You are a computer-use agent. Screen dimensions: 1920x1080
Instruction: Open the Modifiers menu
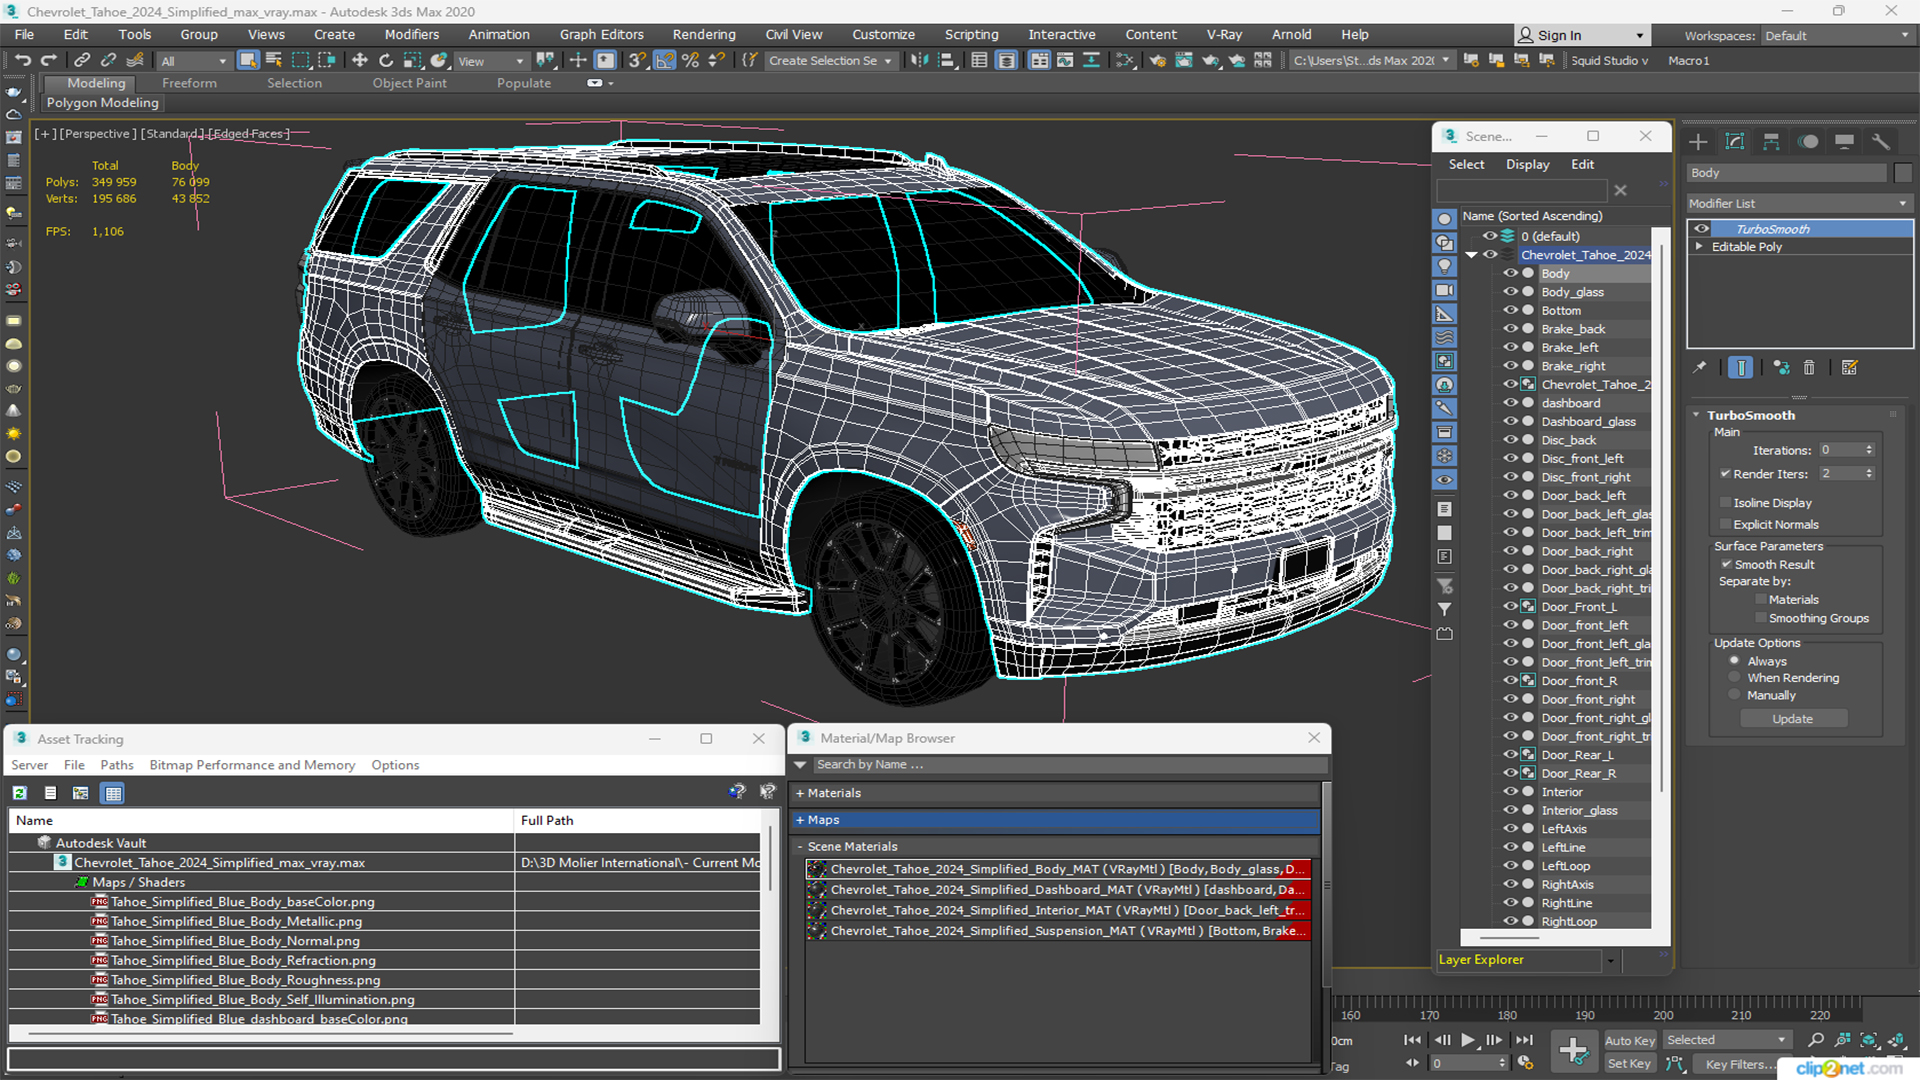(x=412, y=34)
